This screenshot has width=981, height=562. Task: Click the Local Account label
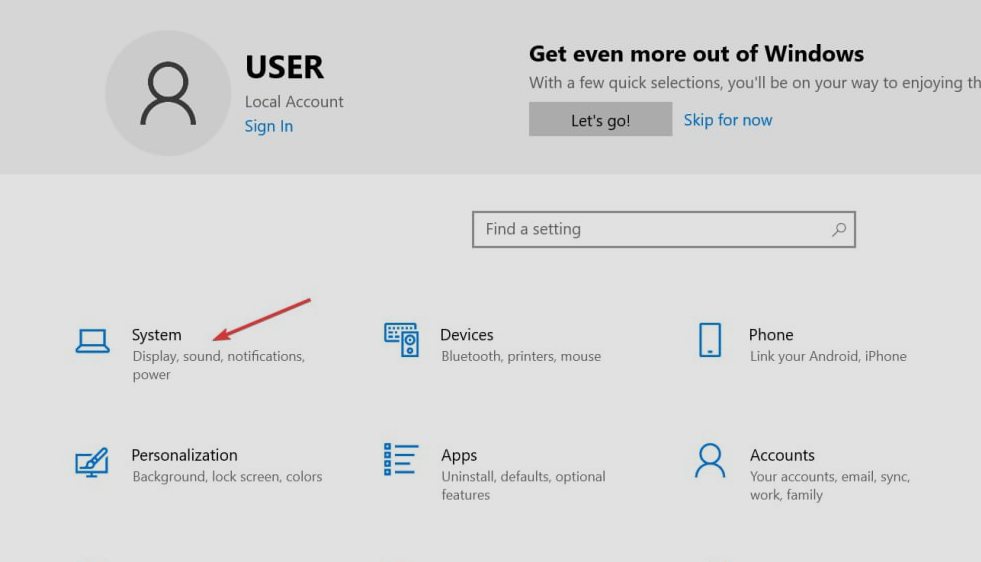[294, 101]
